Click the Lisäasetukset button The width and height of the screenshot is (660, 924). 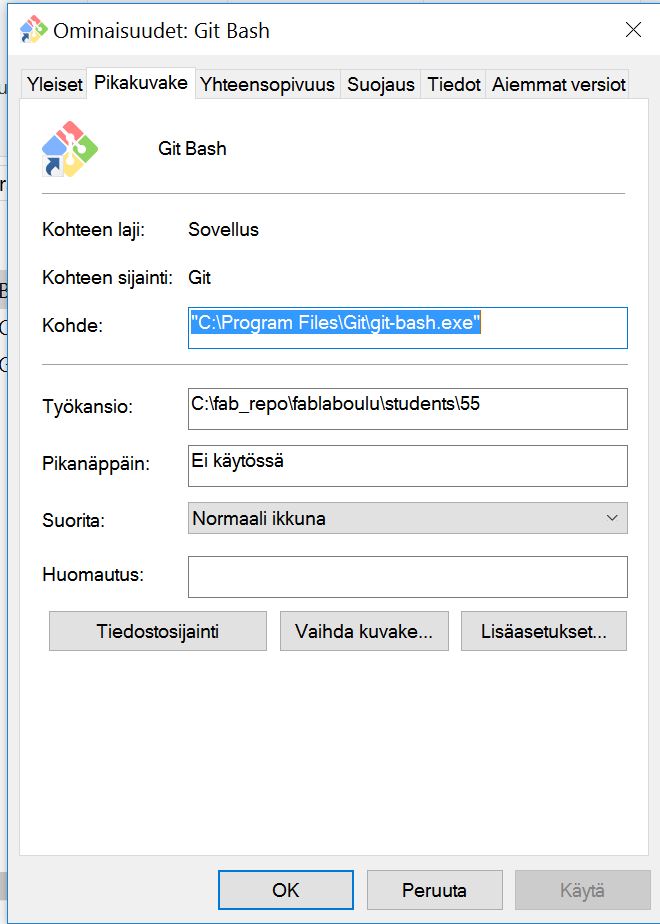(544, 631)
